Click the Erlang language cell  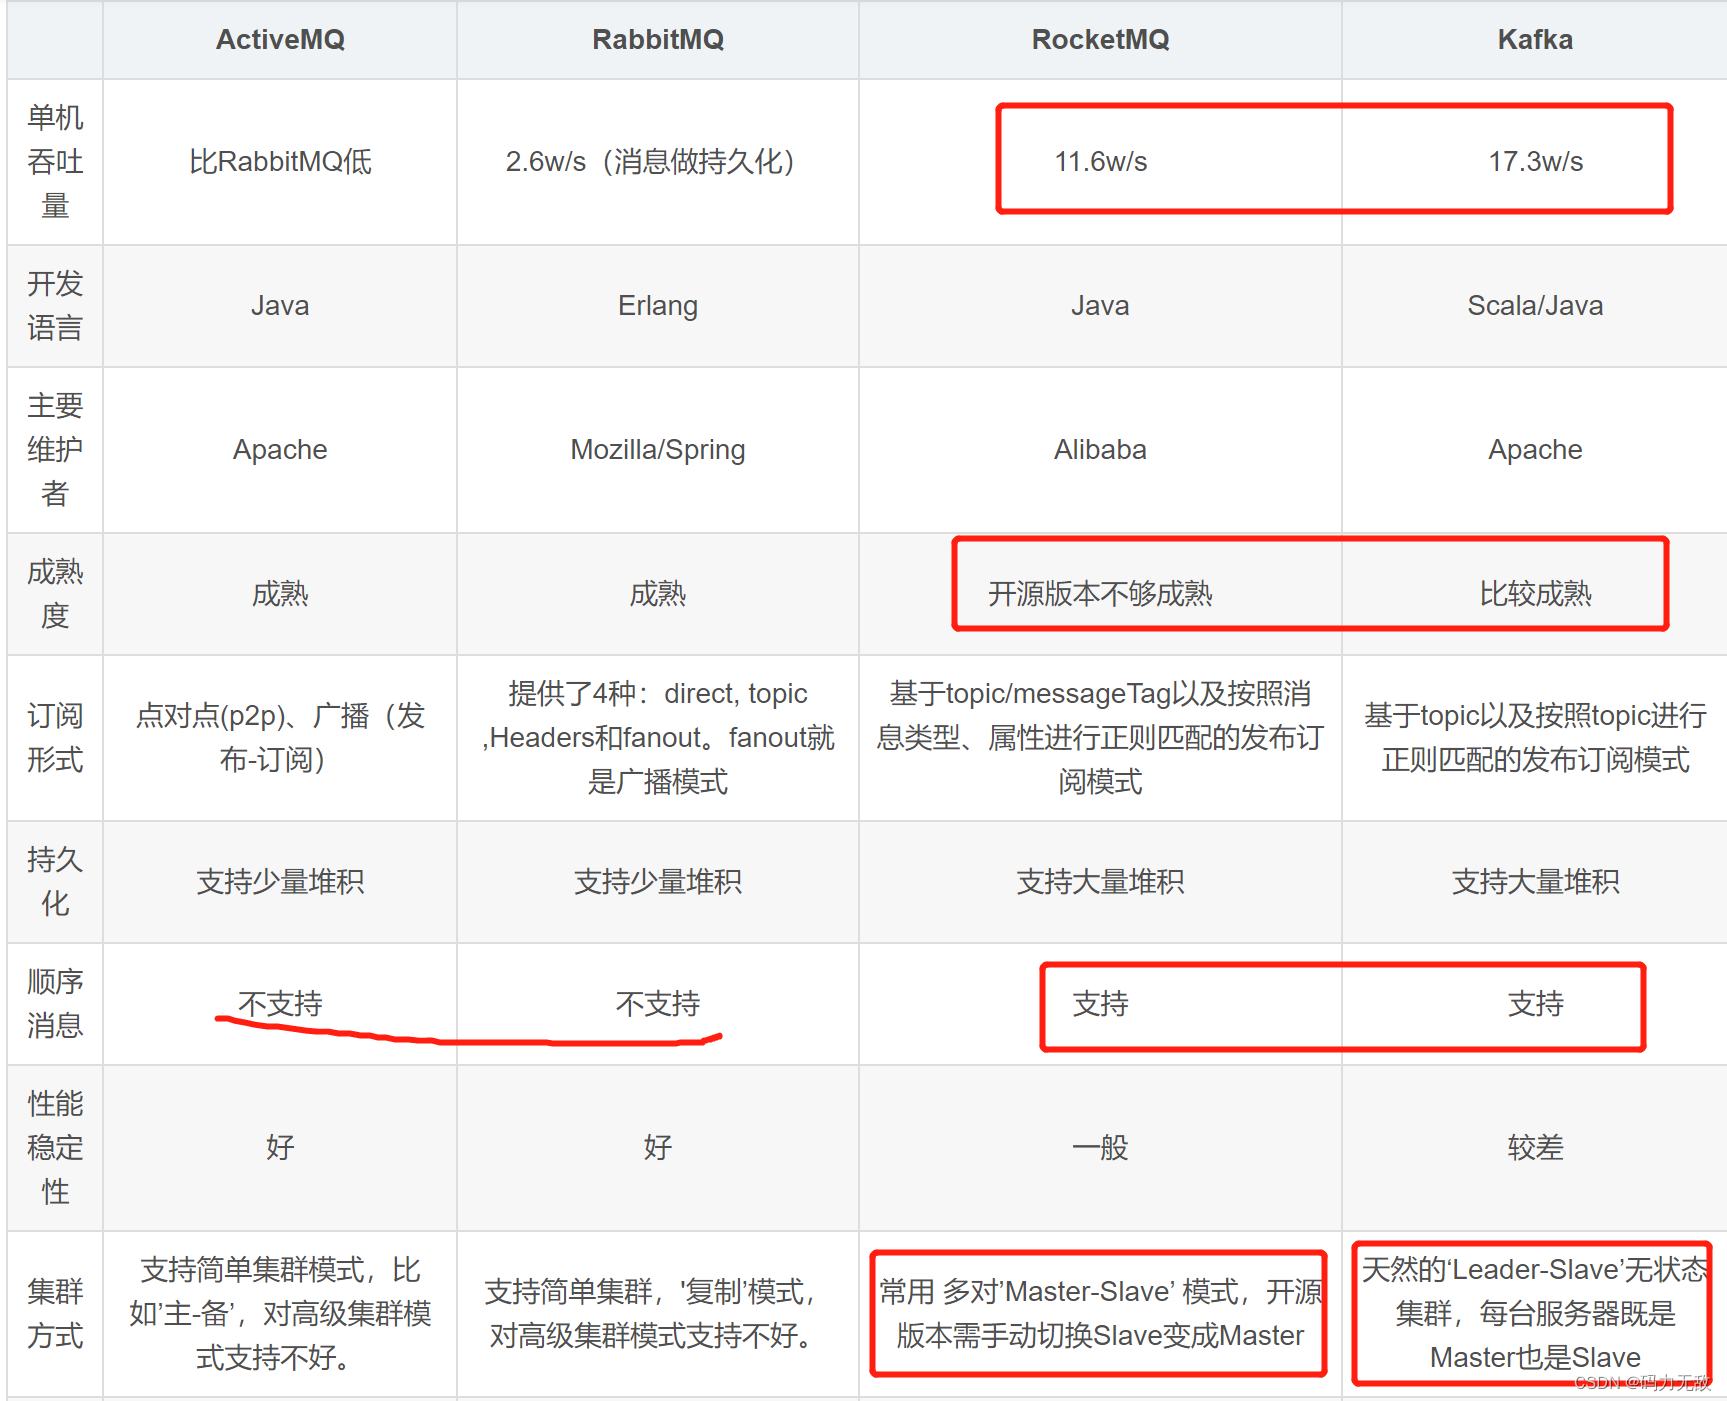coord(658,306)
